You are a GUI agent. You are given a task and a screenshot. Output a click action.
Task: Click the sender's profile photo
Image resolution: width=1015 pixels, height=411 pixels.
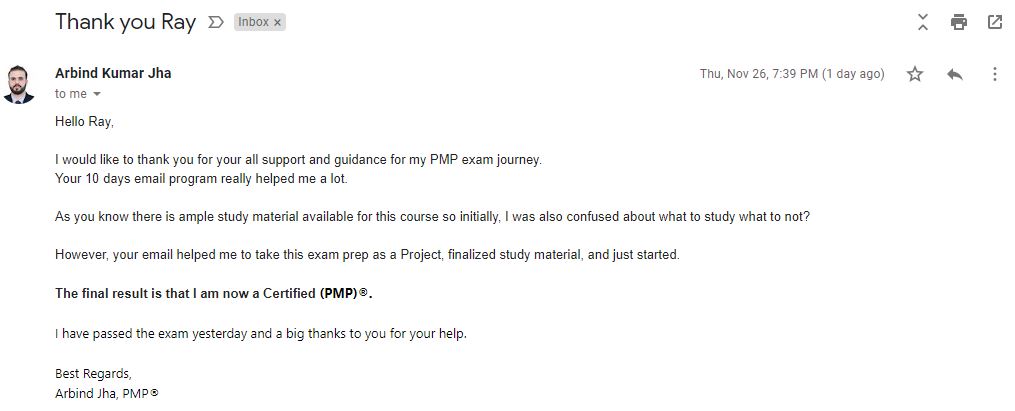(19, 84)
